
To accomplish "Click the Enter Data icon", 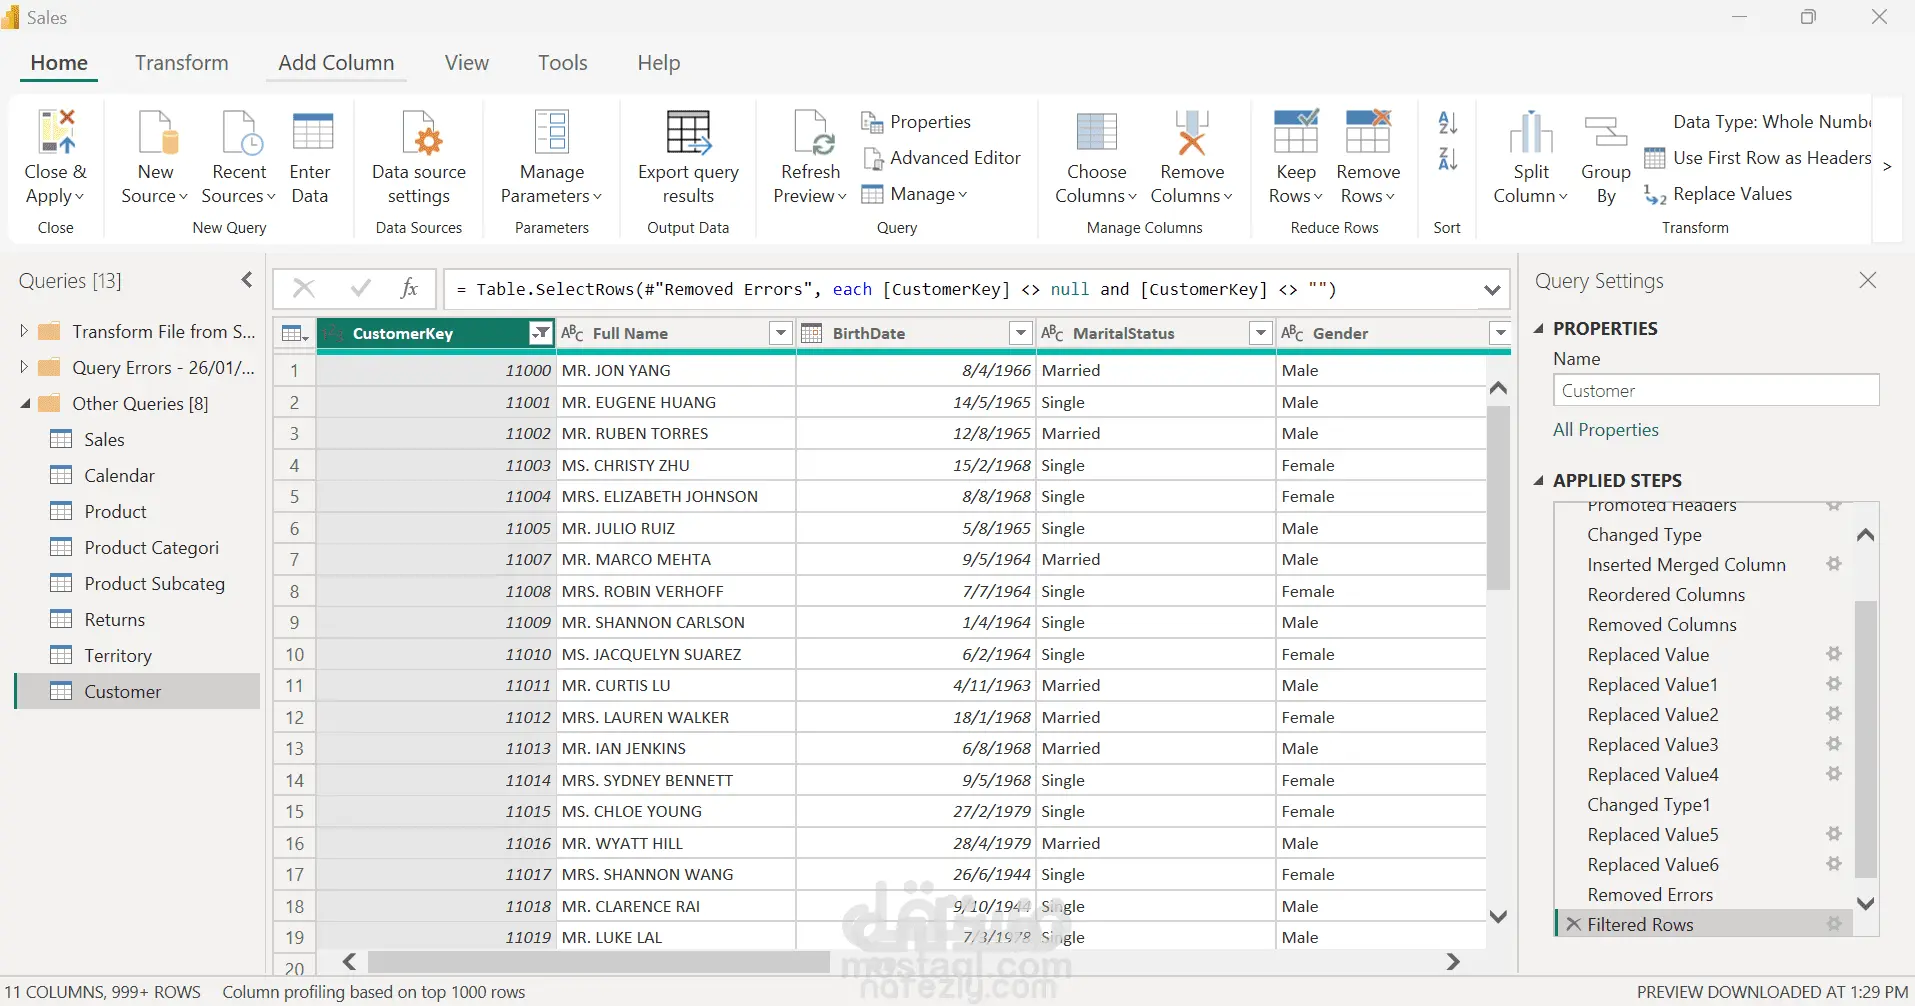I will point(311,133).
